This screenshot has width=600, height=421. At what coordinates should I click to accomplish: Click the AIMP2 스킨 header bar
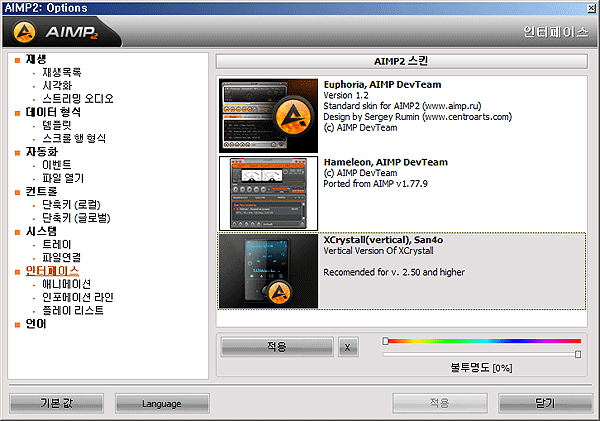pos(401,61)
